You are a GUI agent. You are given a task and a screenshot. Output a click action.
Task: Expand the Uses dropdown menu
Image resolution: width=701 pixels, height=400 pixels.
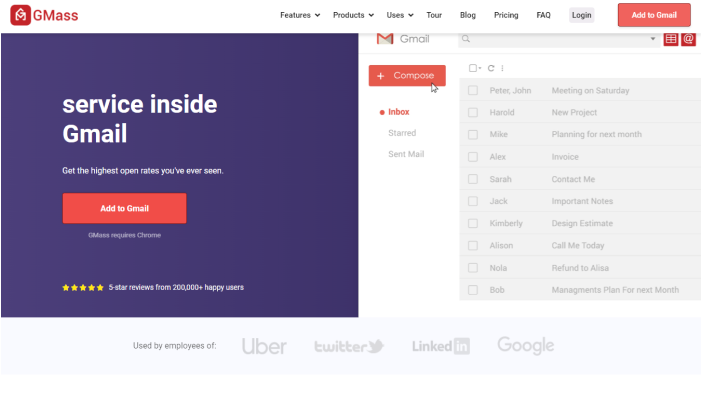click(400, 15)
